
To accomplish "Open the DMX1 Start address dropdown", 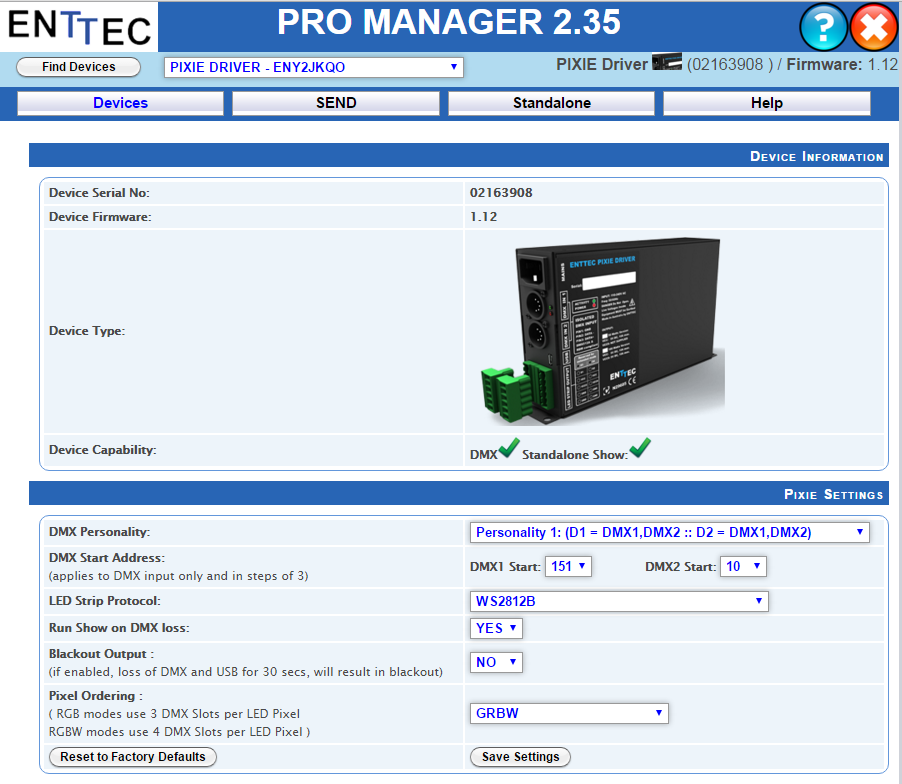I will point(567,565).
